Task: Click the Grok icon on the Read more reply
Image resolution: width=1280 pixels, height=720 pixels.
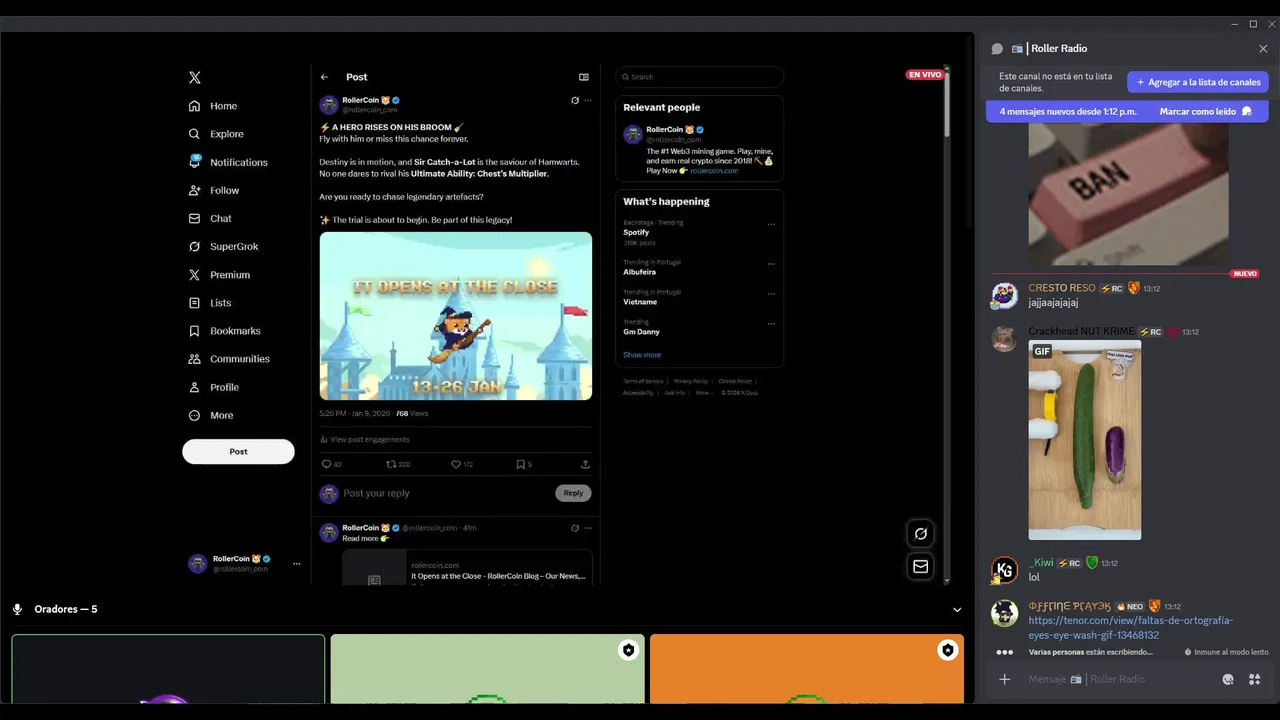Action: tap(575, 528)
